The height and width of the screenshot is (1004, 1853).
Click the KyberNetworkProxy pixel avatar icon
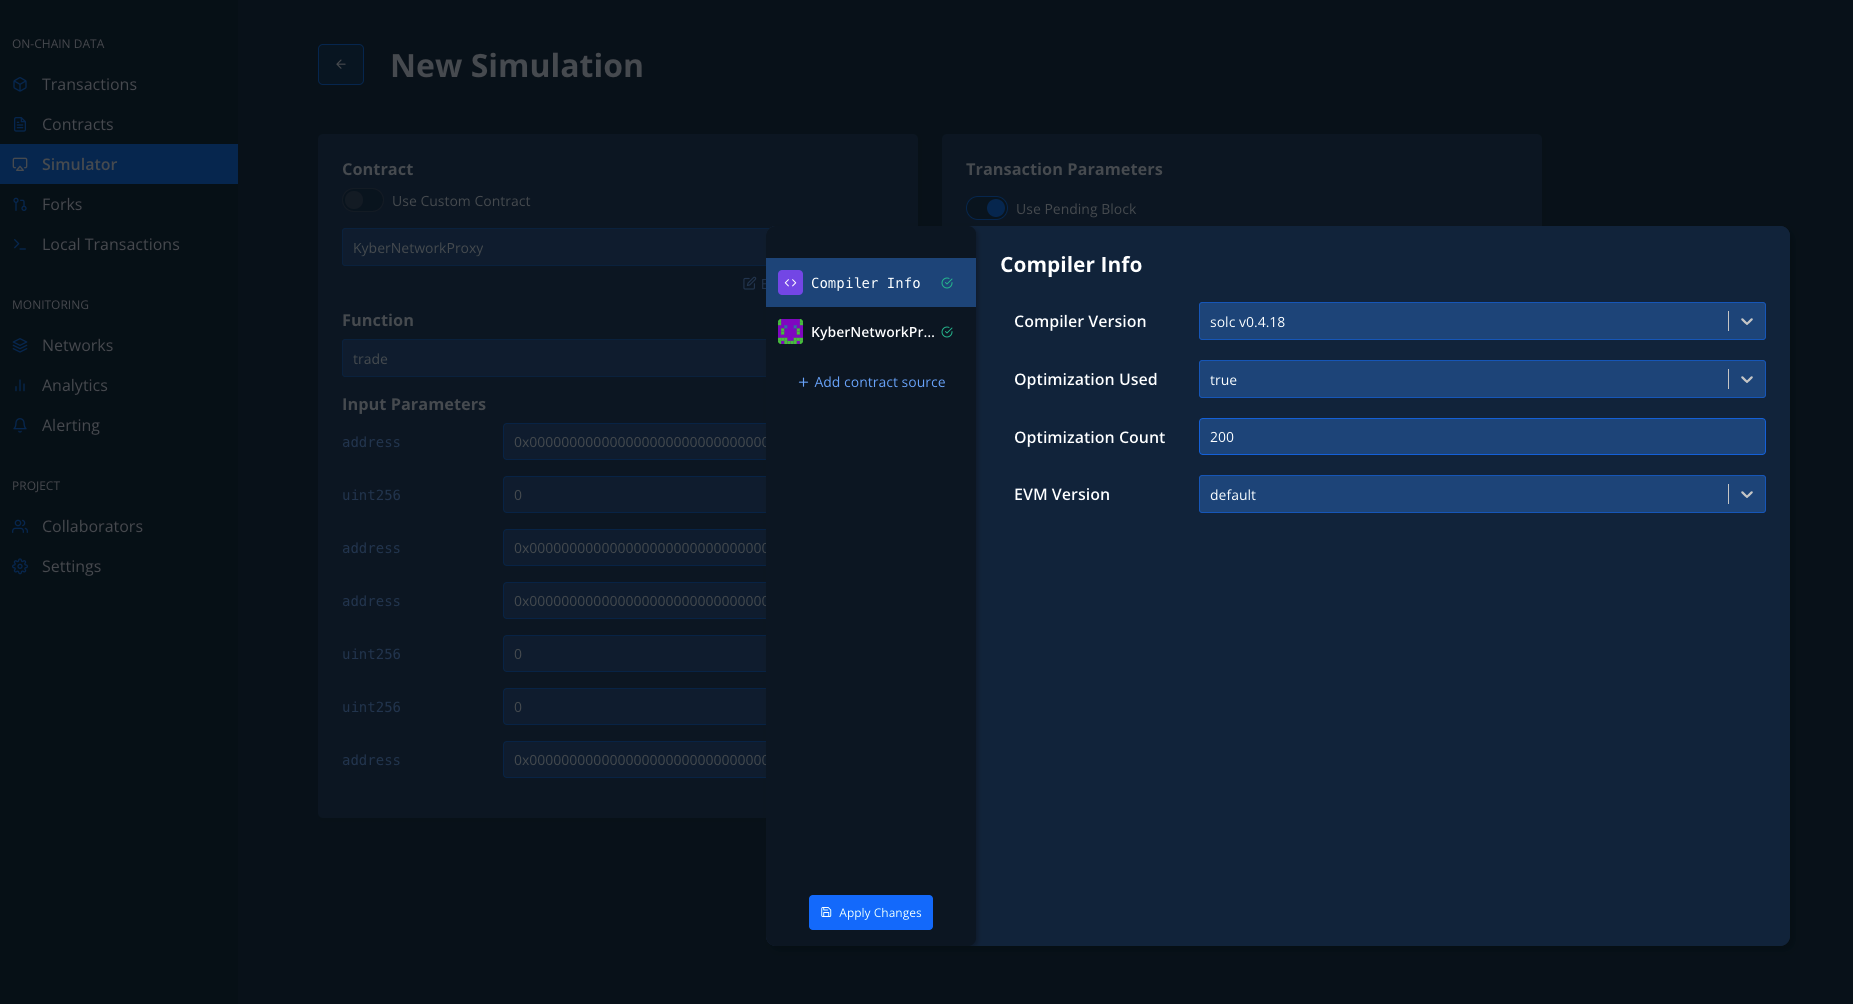tap(790, 331)
